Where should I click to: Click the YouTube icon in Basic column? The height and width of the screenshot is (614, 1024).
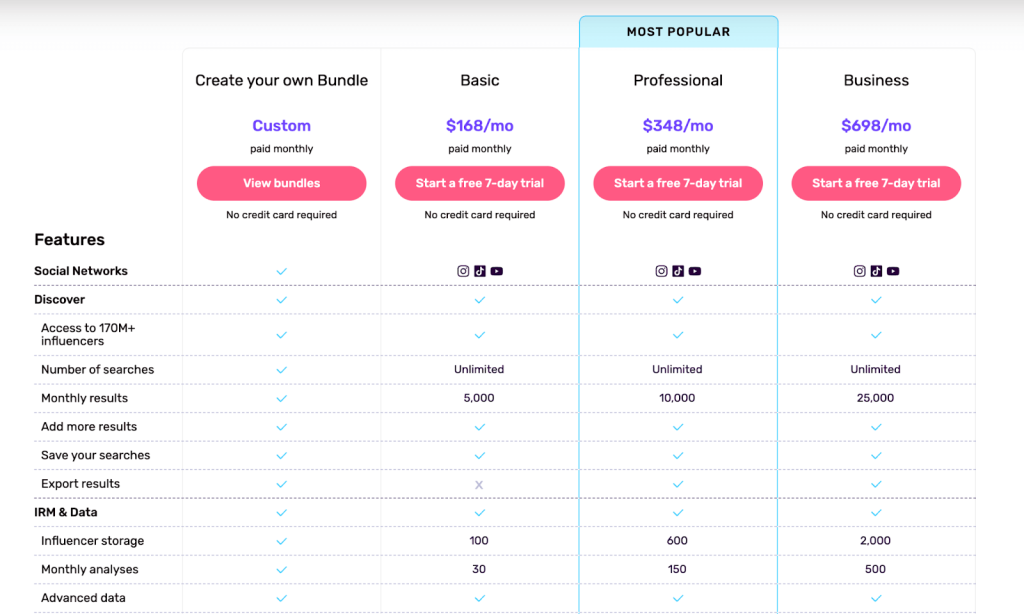click(497, 271)
